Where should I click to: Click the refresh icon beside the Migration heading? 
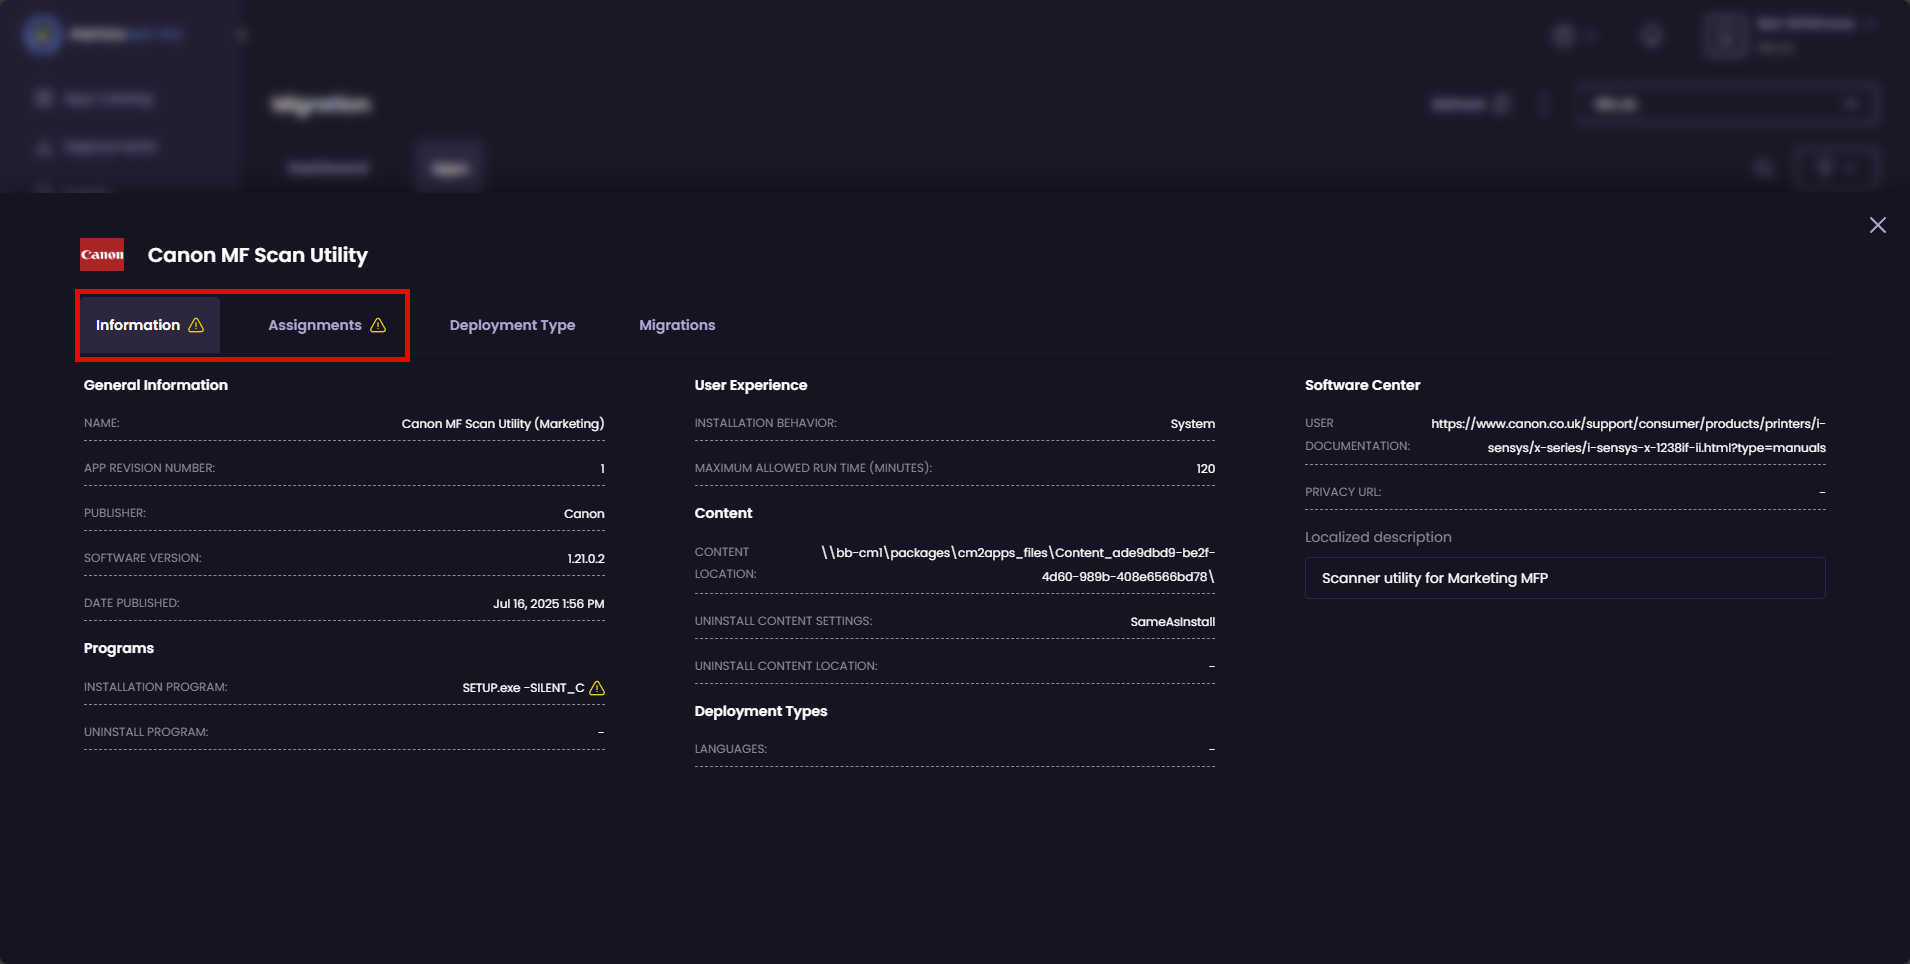pyautogui.click(x=1501, y=103)
